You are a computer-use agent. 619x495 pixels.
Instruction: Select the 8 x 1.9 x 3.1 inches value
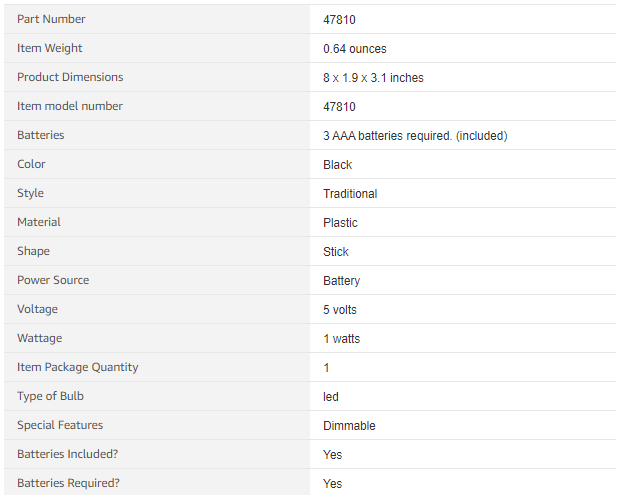click(373, 78)
